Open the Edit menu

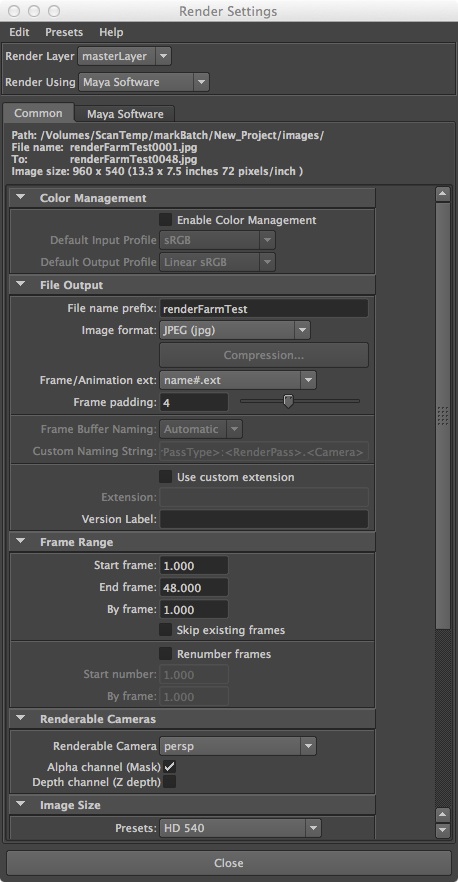click(x=19, y=32)
